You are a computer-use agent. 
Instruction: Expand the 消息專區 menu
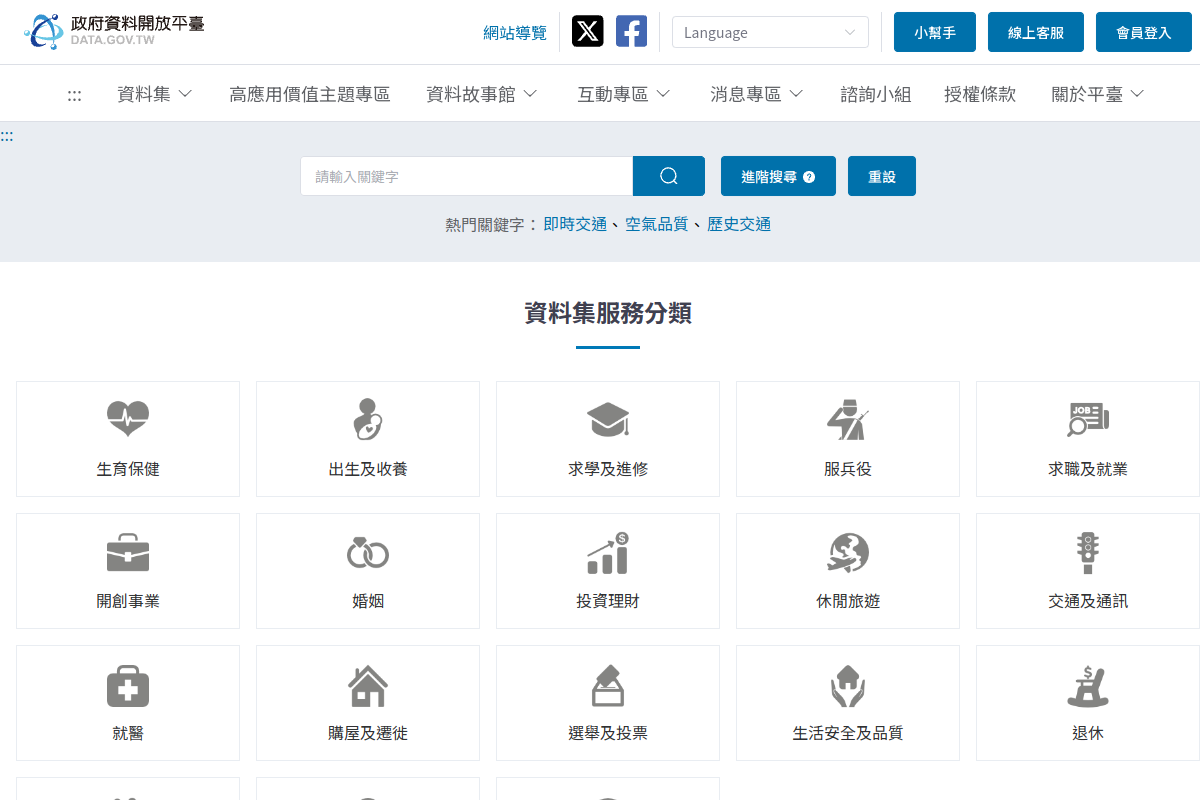pos(757,94)
